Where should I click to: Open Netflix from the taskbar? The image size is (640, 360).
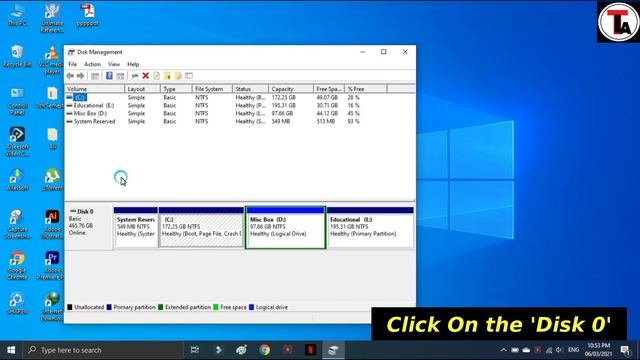click(x=310, y=350)
